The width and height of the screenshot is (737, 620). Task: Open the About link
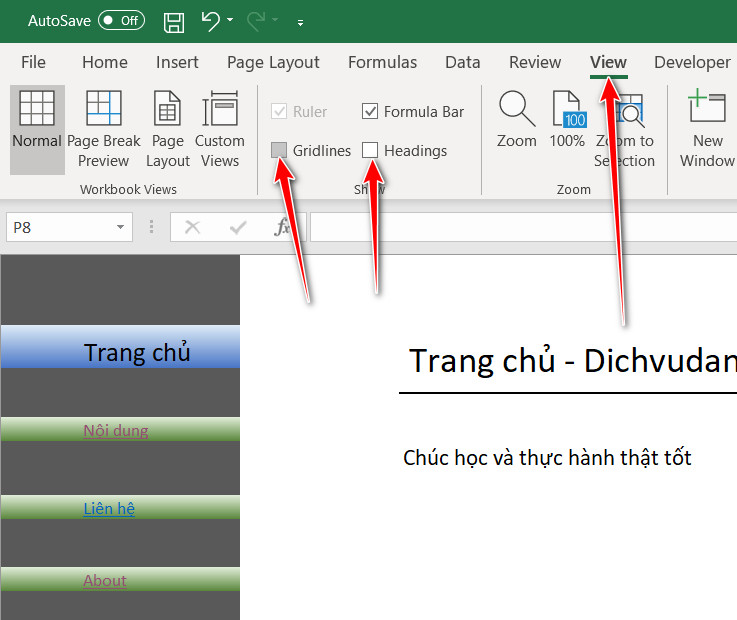[105, 581]
